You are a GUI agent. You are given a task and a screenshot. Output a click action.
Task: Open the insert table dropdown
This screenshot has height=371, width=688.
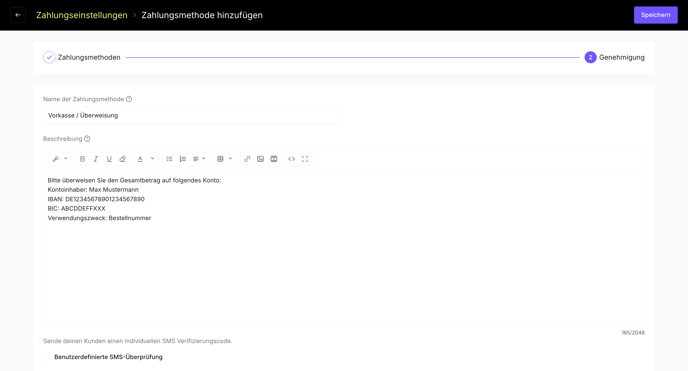(225, 159)
